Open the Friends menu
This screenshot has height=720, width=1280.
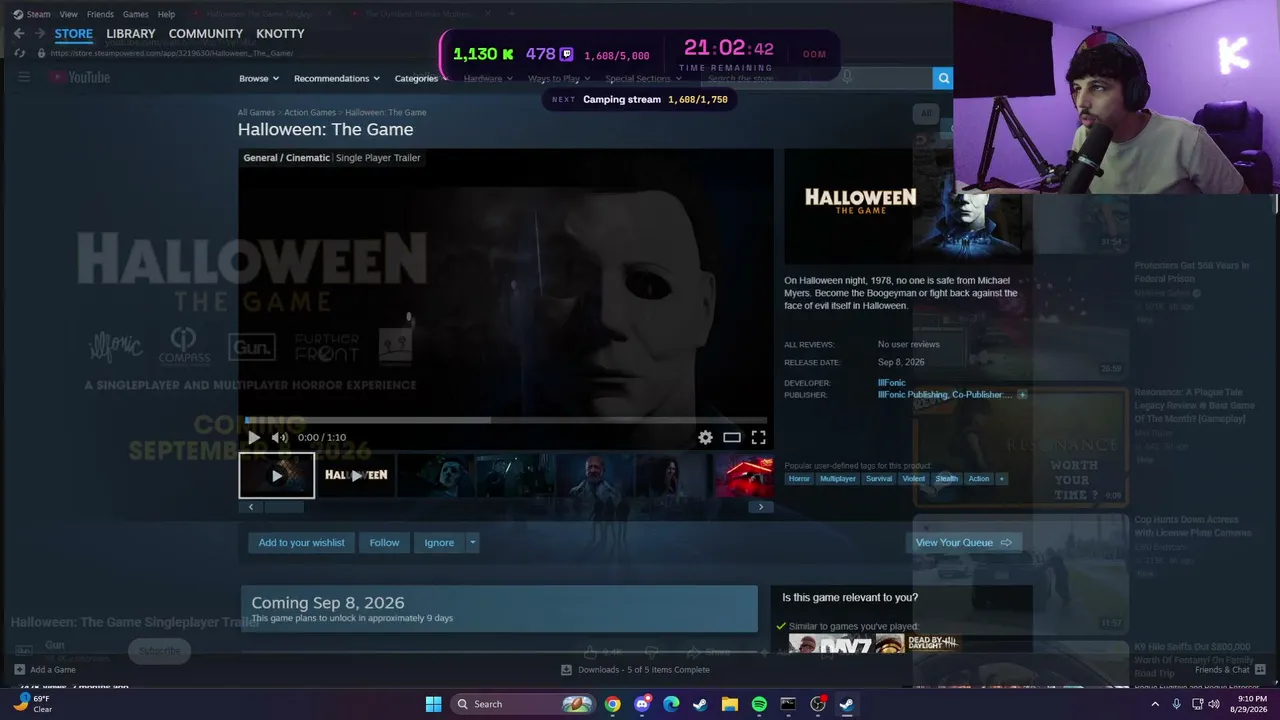point(100,14)
